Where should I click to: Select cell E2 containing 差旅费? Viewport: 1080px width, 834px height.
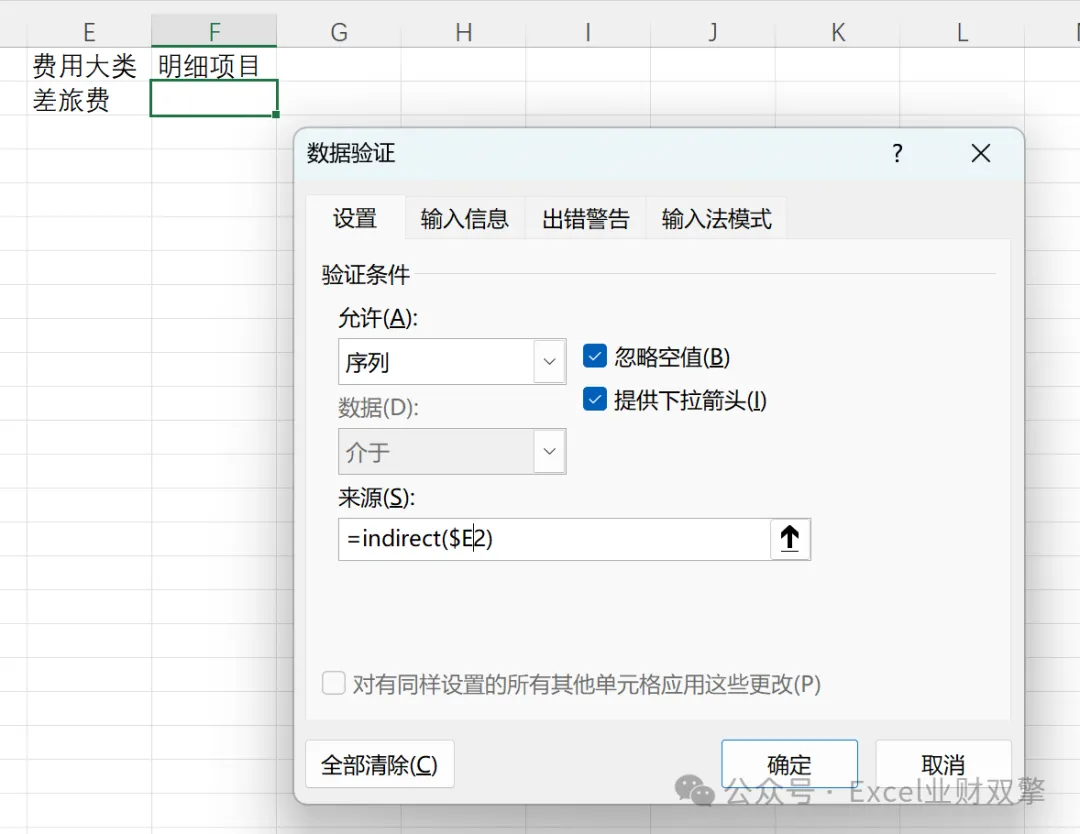point(89,99)
